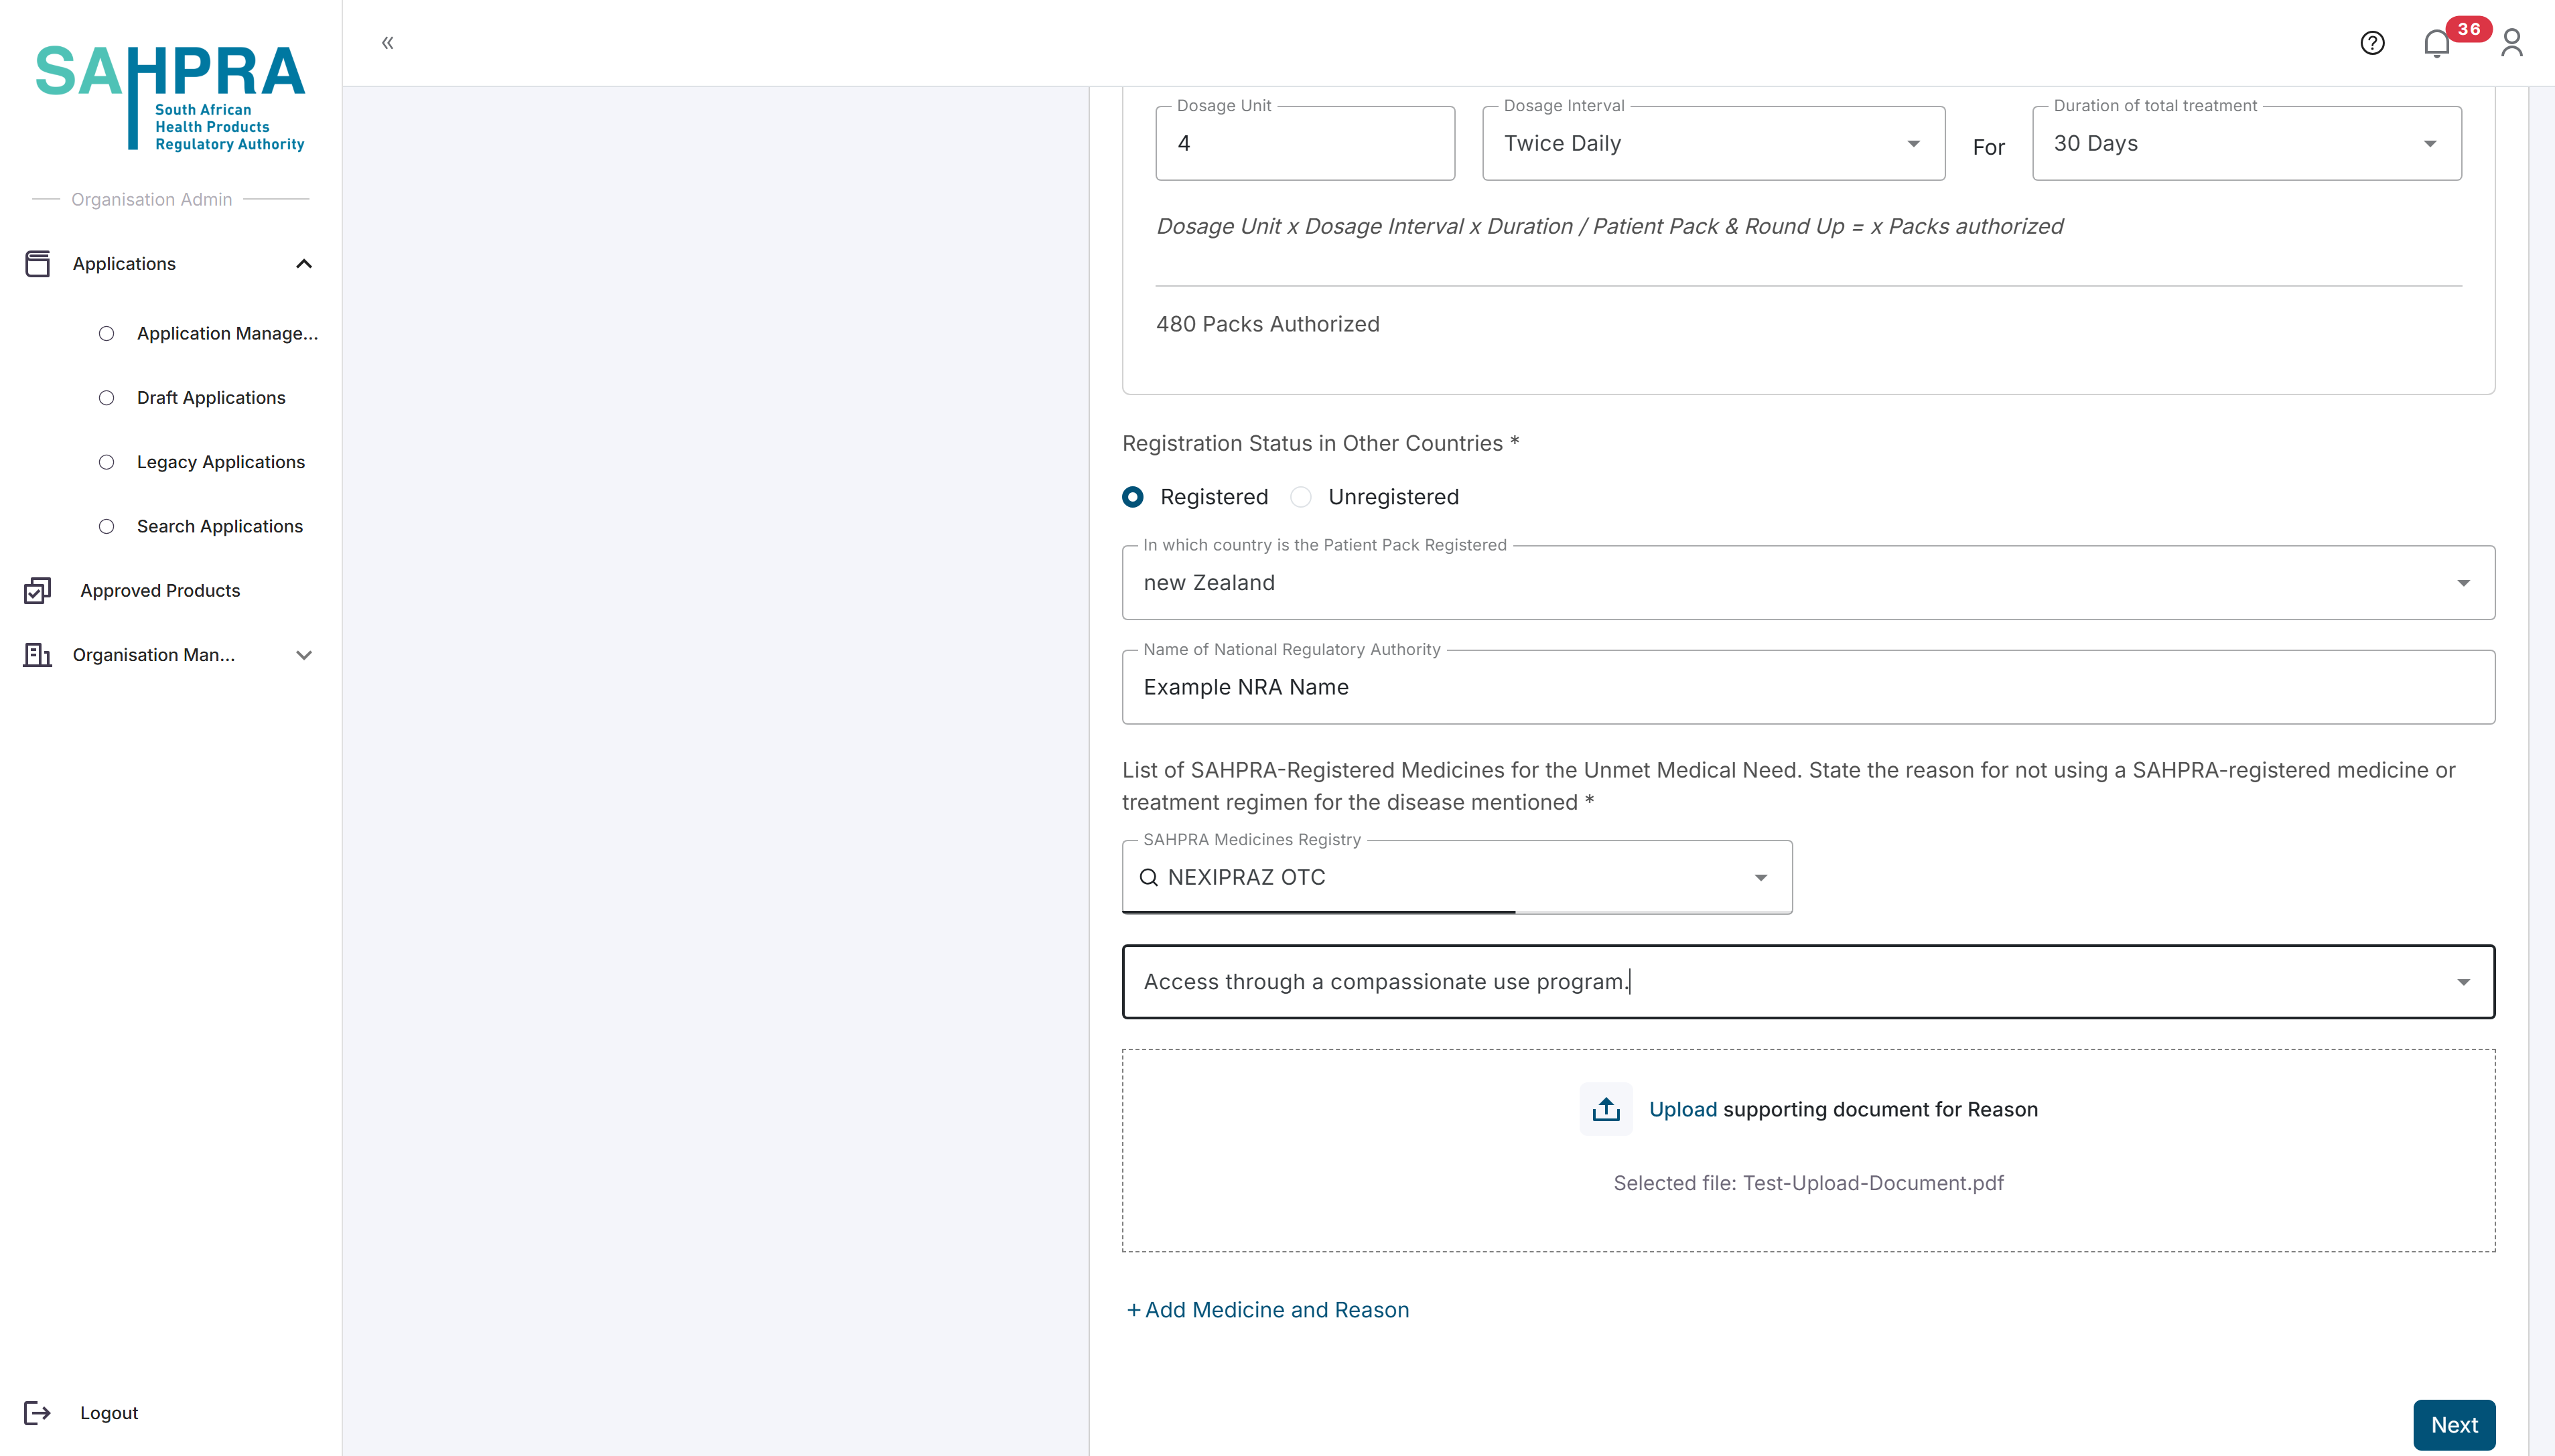Viewport: 2555px width, 1456px height.
Task: Click the Organisation Admin label
Action: pos(151,200)
